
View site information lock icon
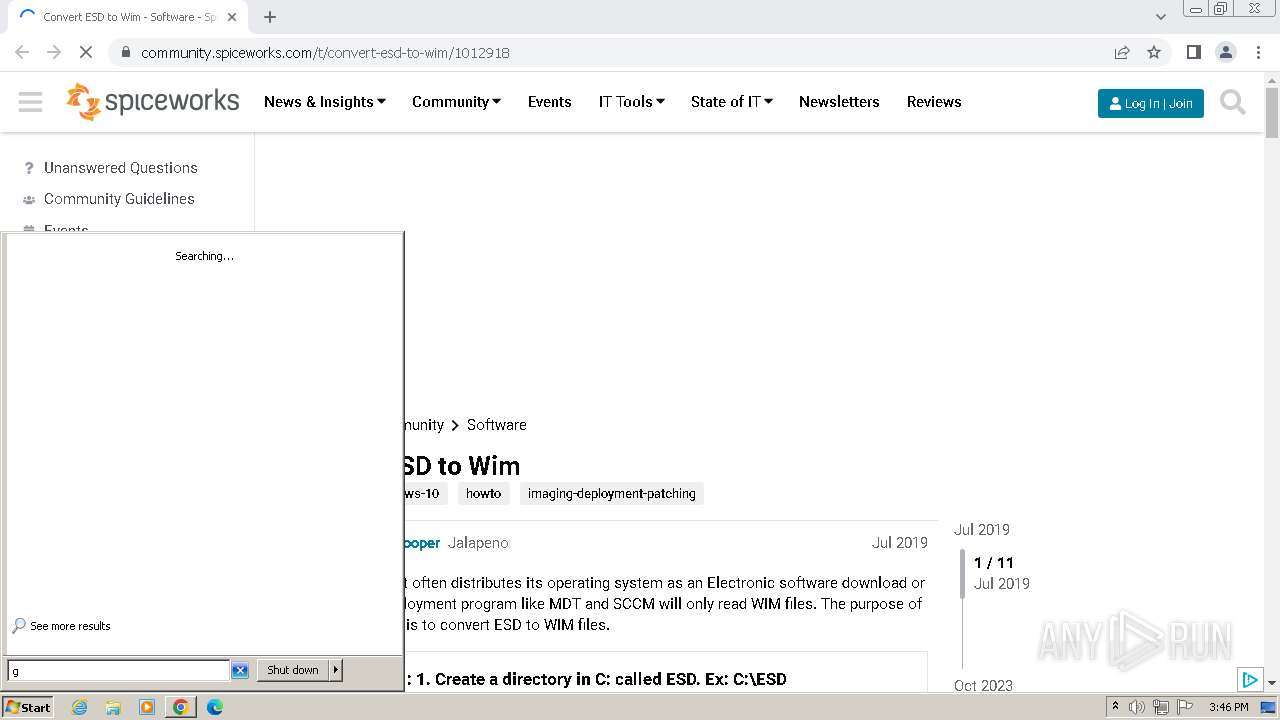(x=124, y=52)
